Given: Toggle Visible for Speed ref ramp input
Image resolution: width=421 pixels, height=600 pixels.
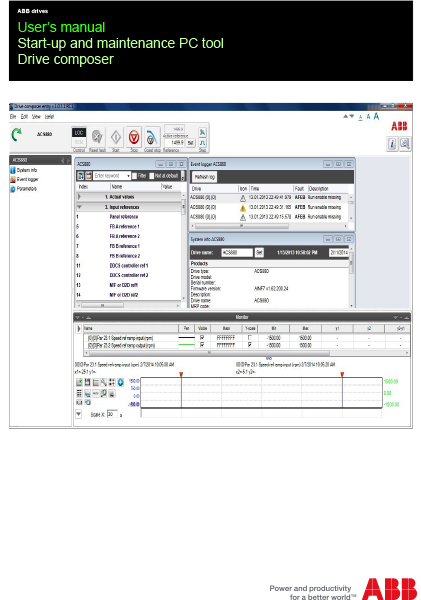Looking at the screenshot, I should [x=202, y=338].
